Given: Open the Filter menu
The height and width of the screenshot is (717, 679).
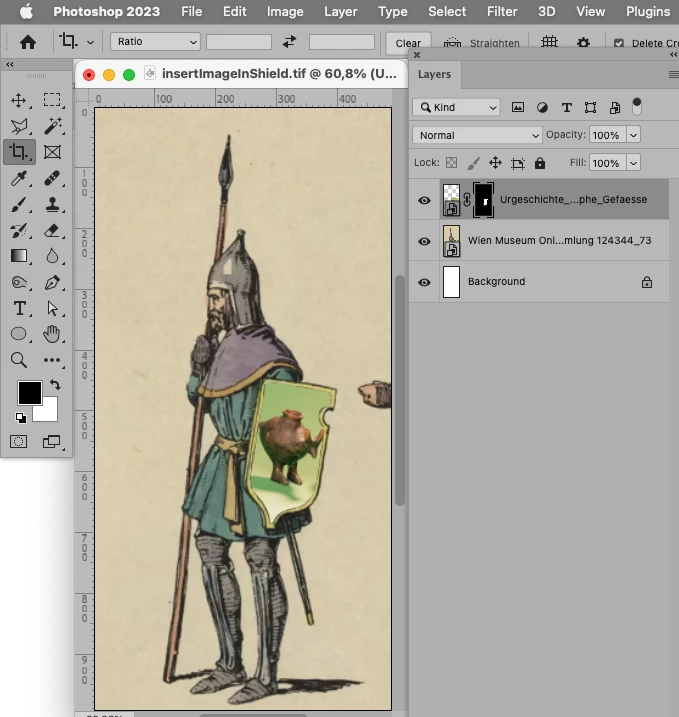Looking at the screenshot, I should tap(499, 11).
